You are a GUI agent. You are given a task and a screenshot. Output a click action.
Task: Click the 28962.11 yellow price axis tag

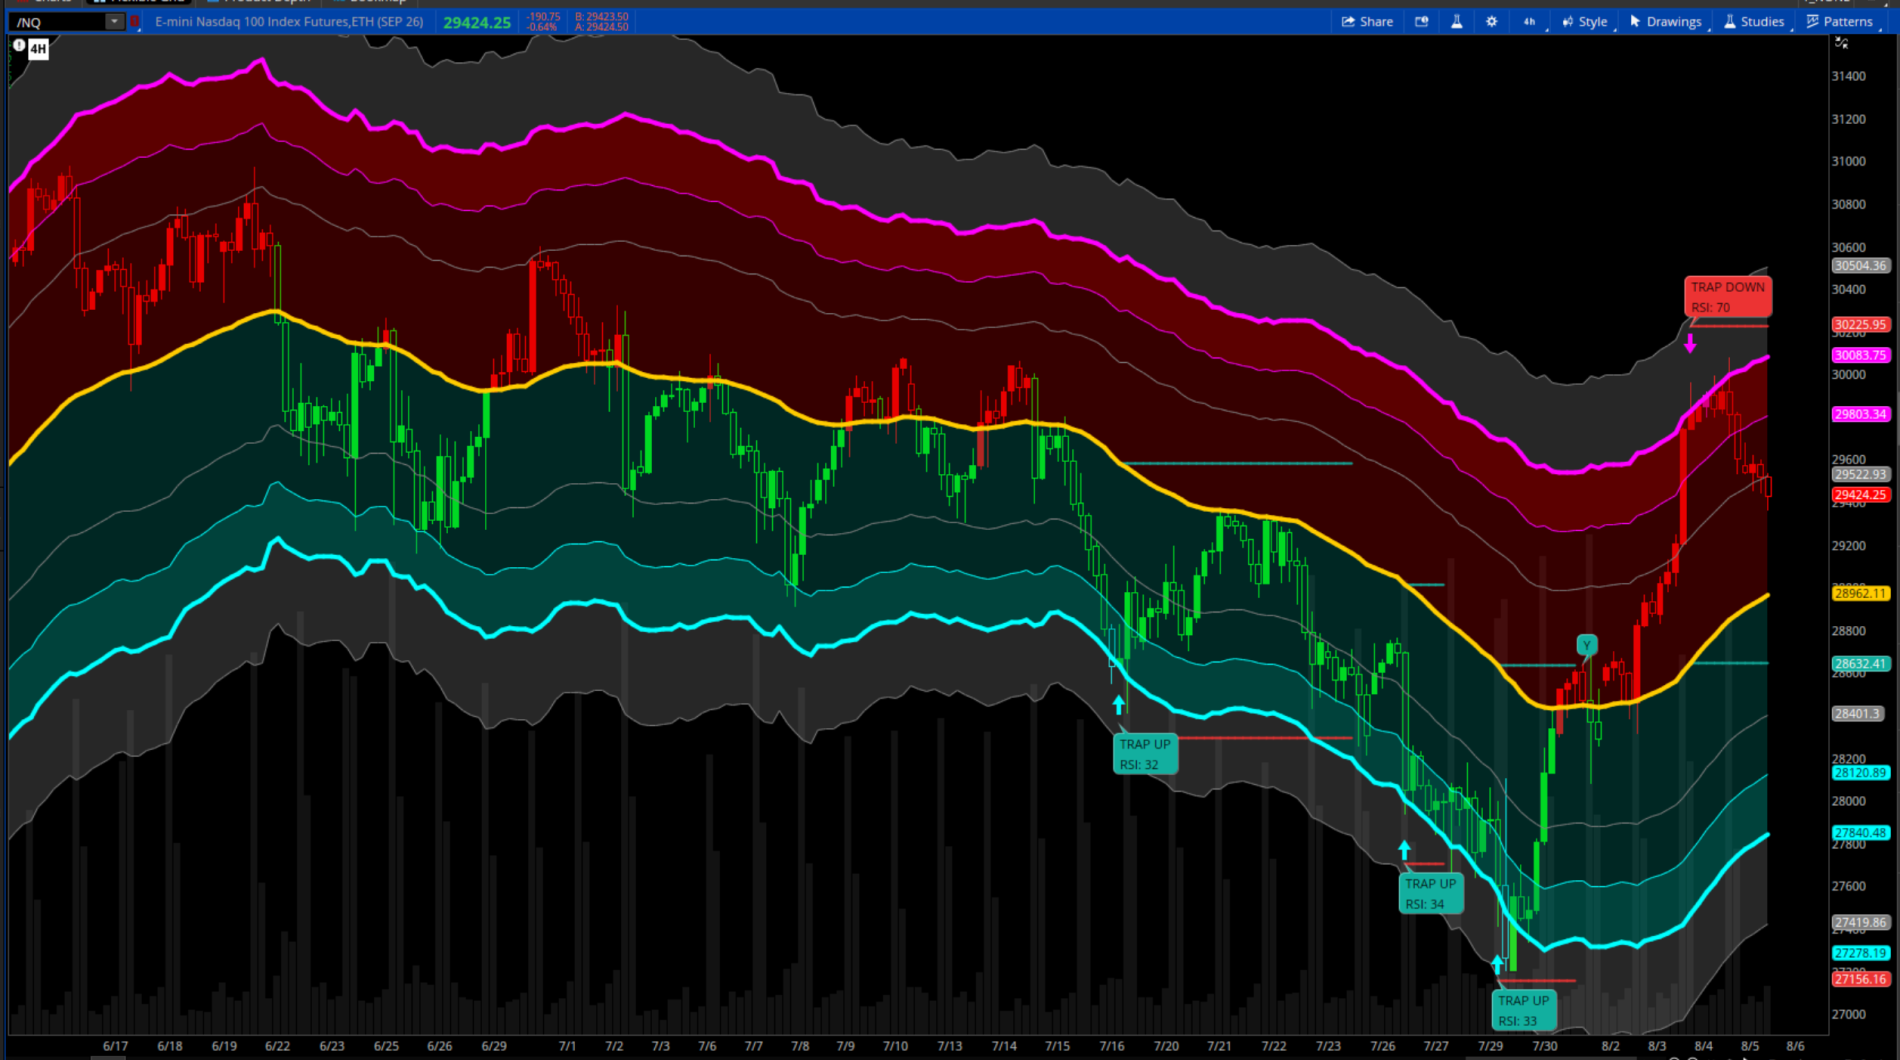pyautogui.click(x=1860, y=593)
